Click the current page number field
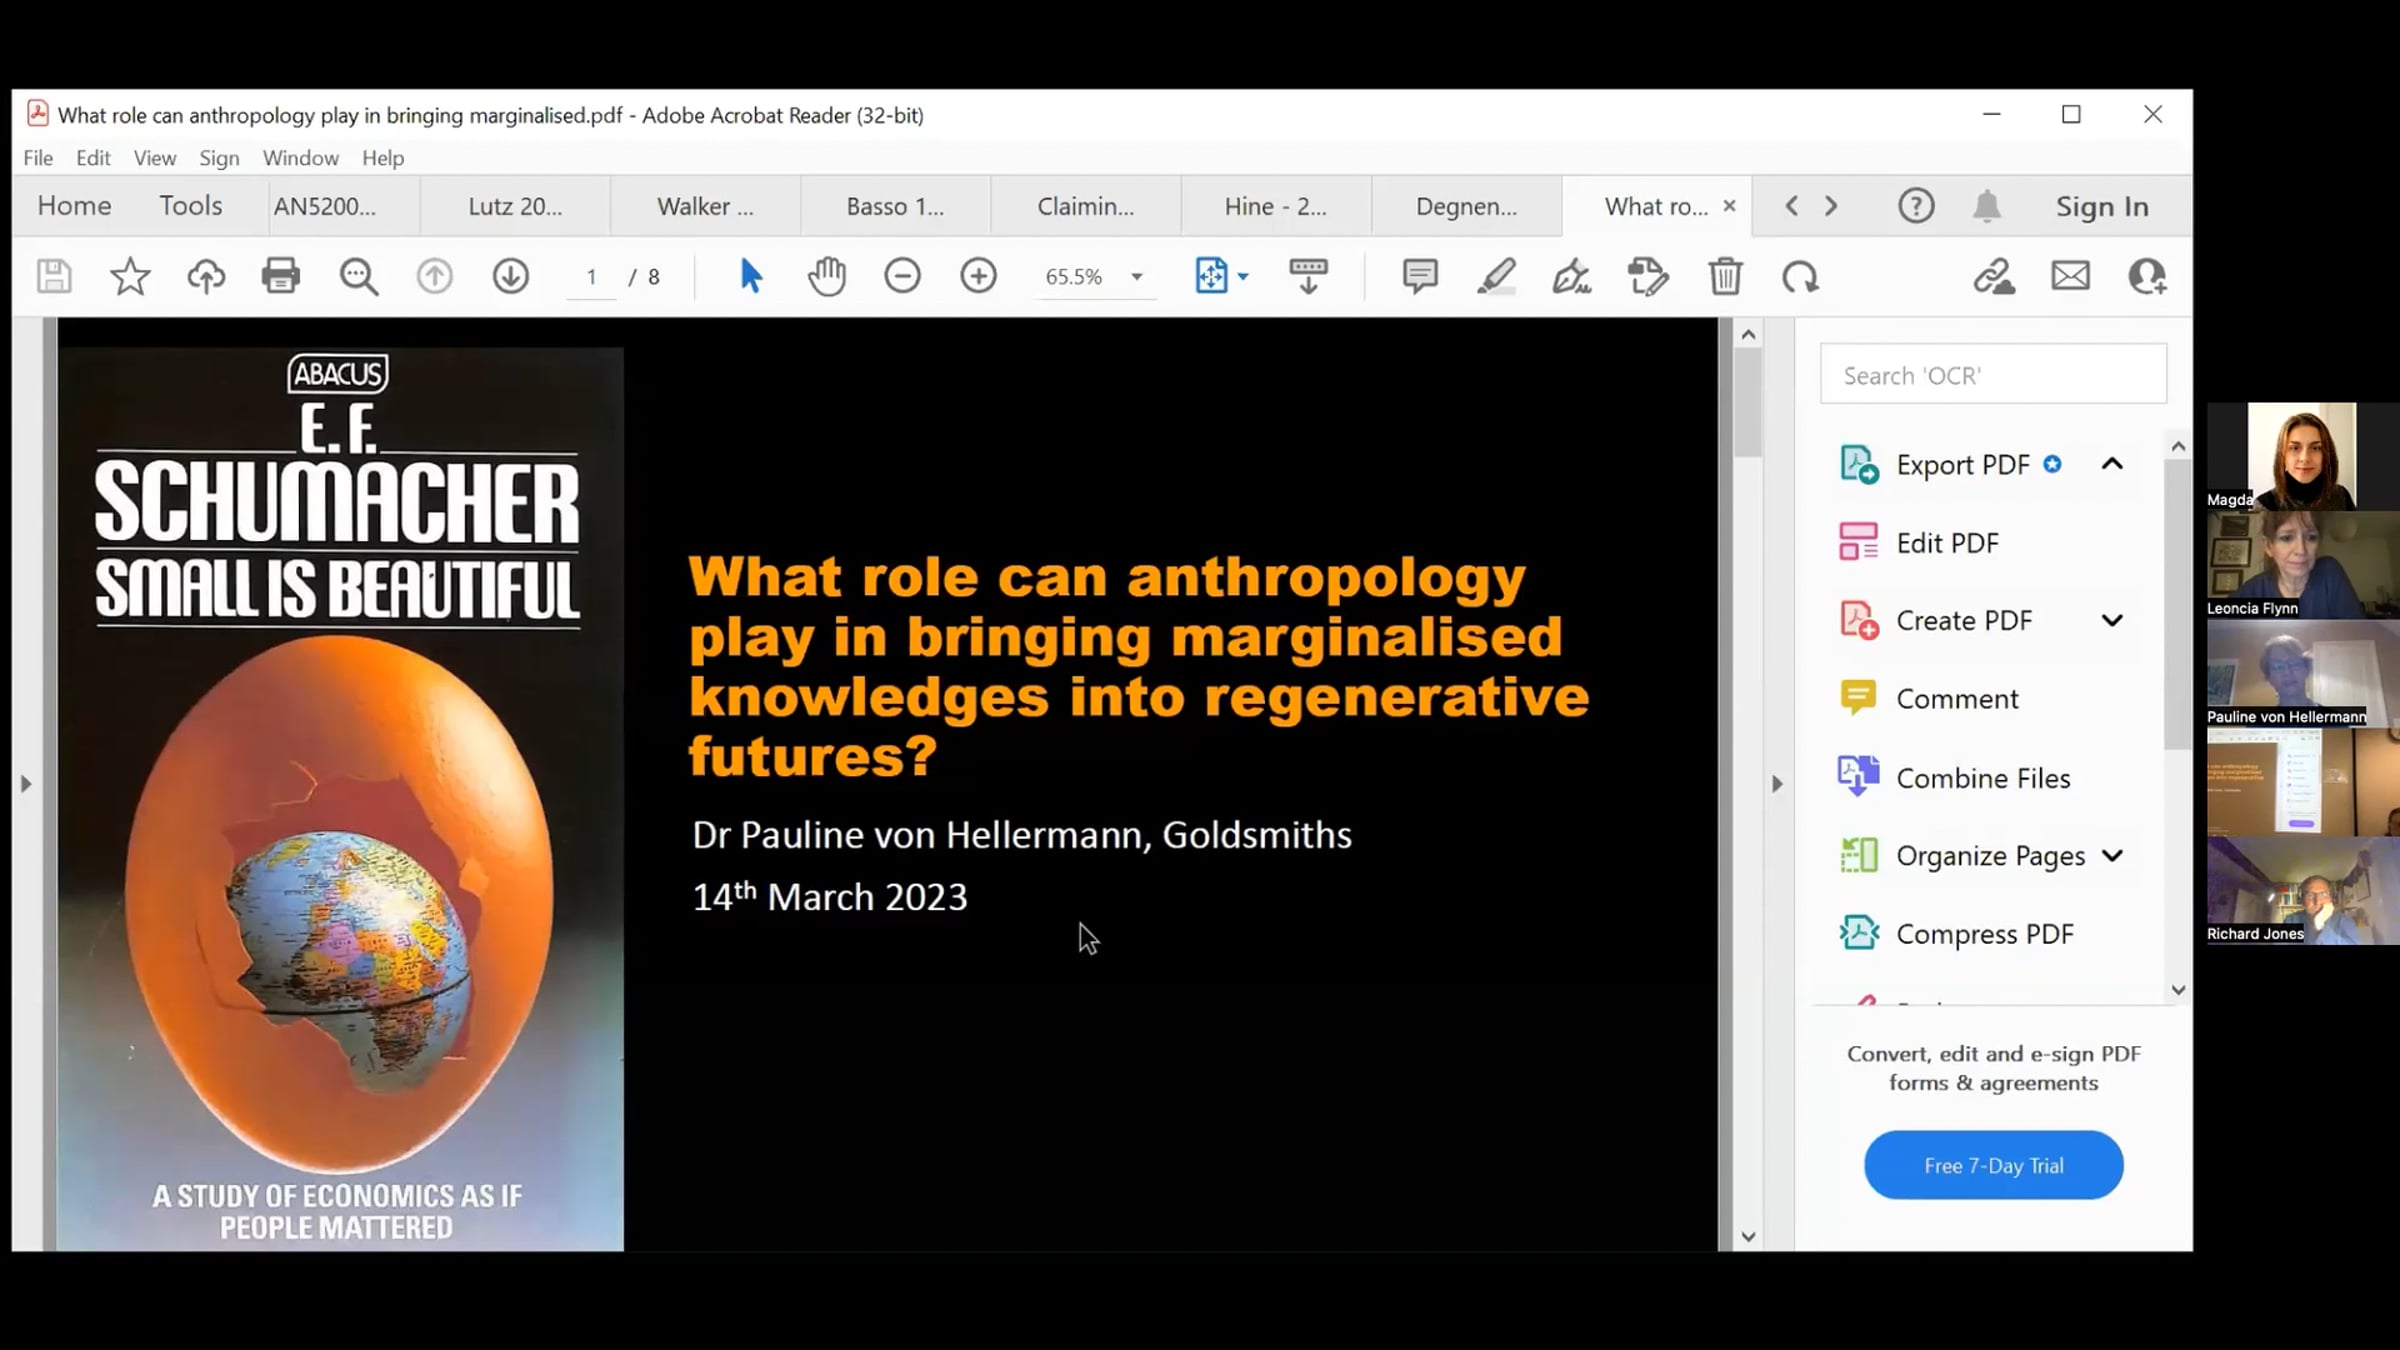The image size is (2400, 1350). click(x=592, y=277)
